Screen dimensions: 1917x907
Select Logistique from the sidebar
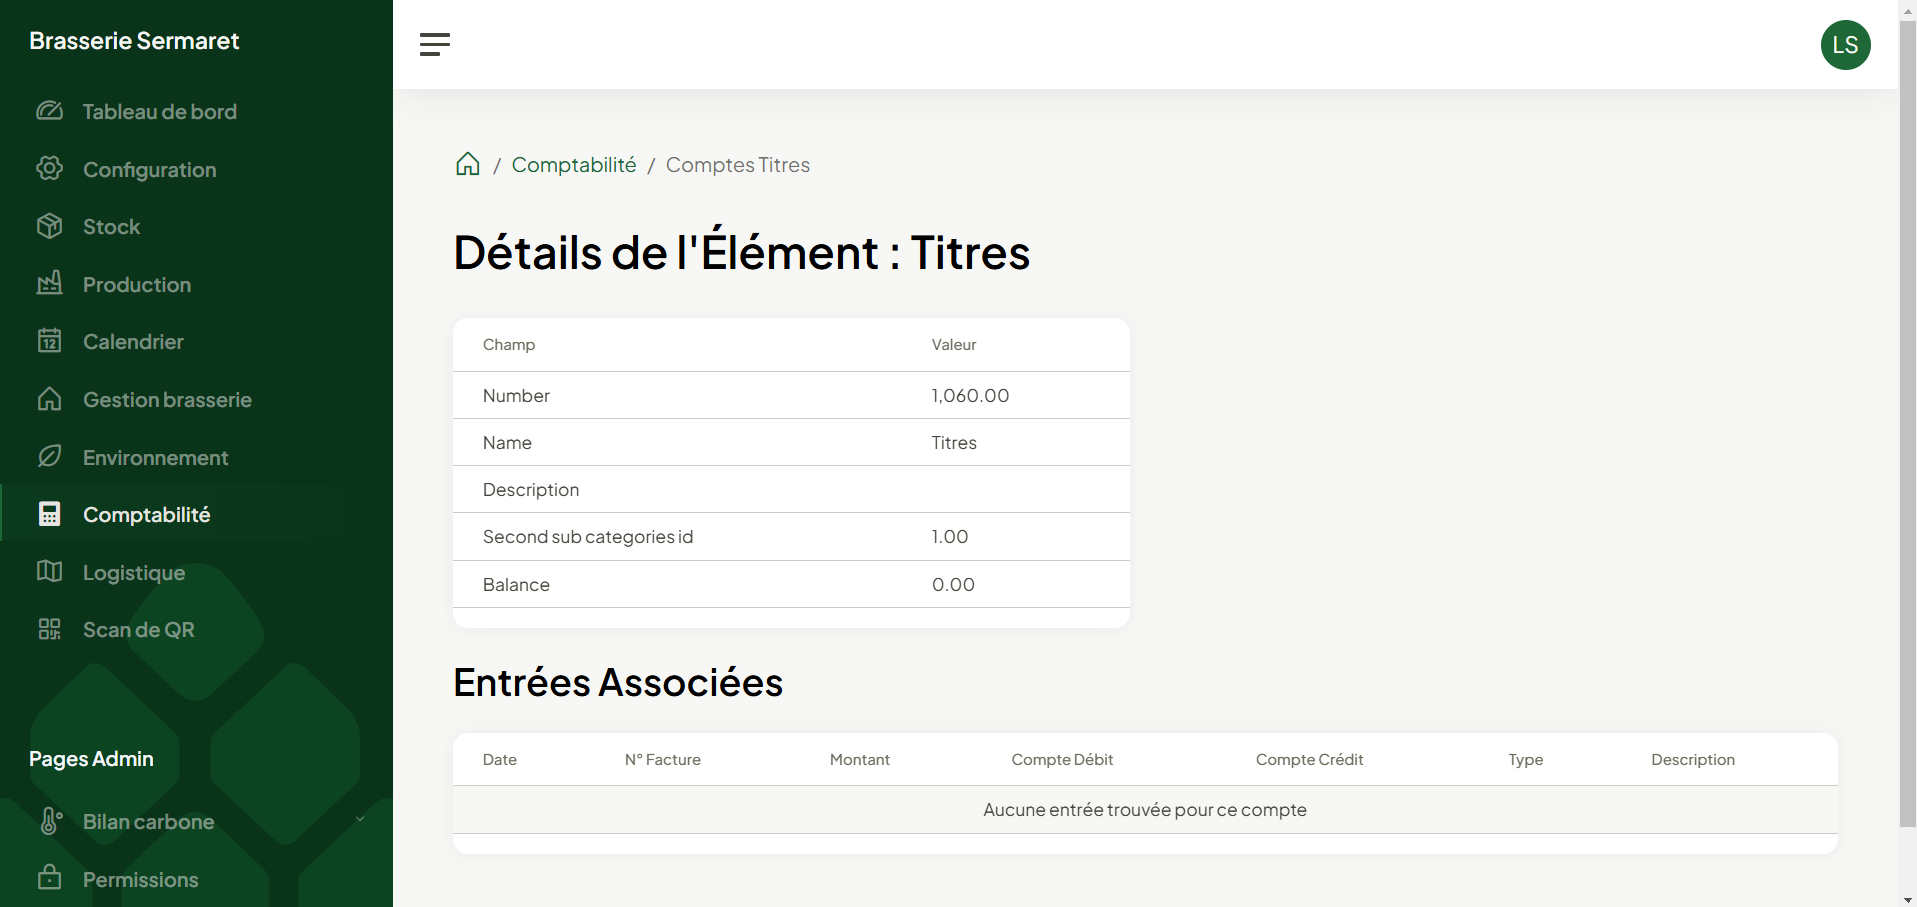(x=134, y=573)
